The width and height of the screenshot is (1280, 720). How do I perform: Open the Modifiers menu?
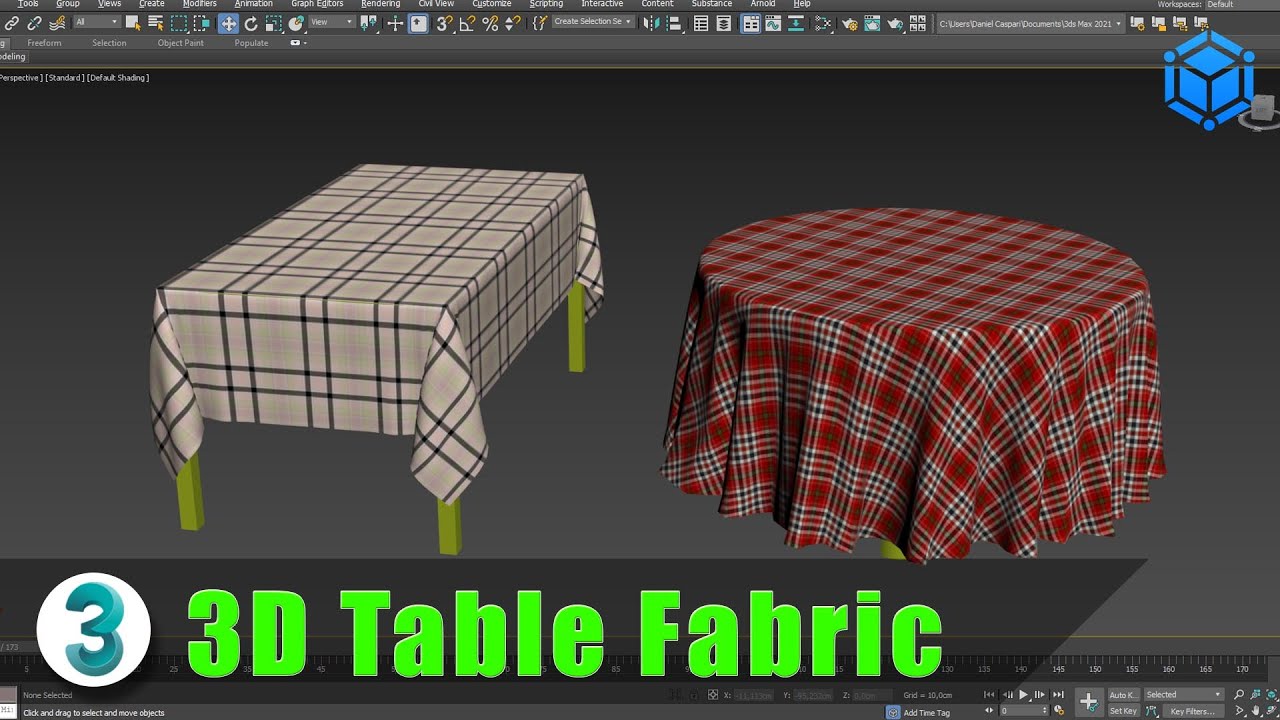pyautogui.click(x=199, y=4)
